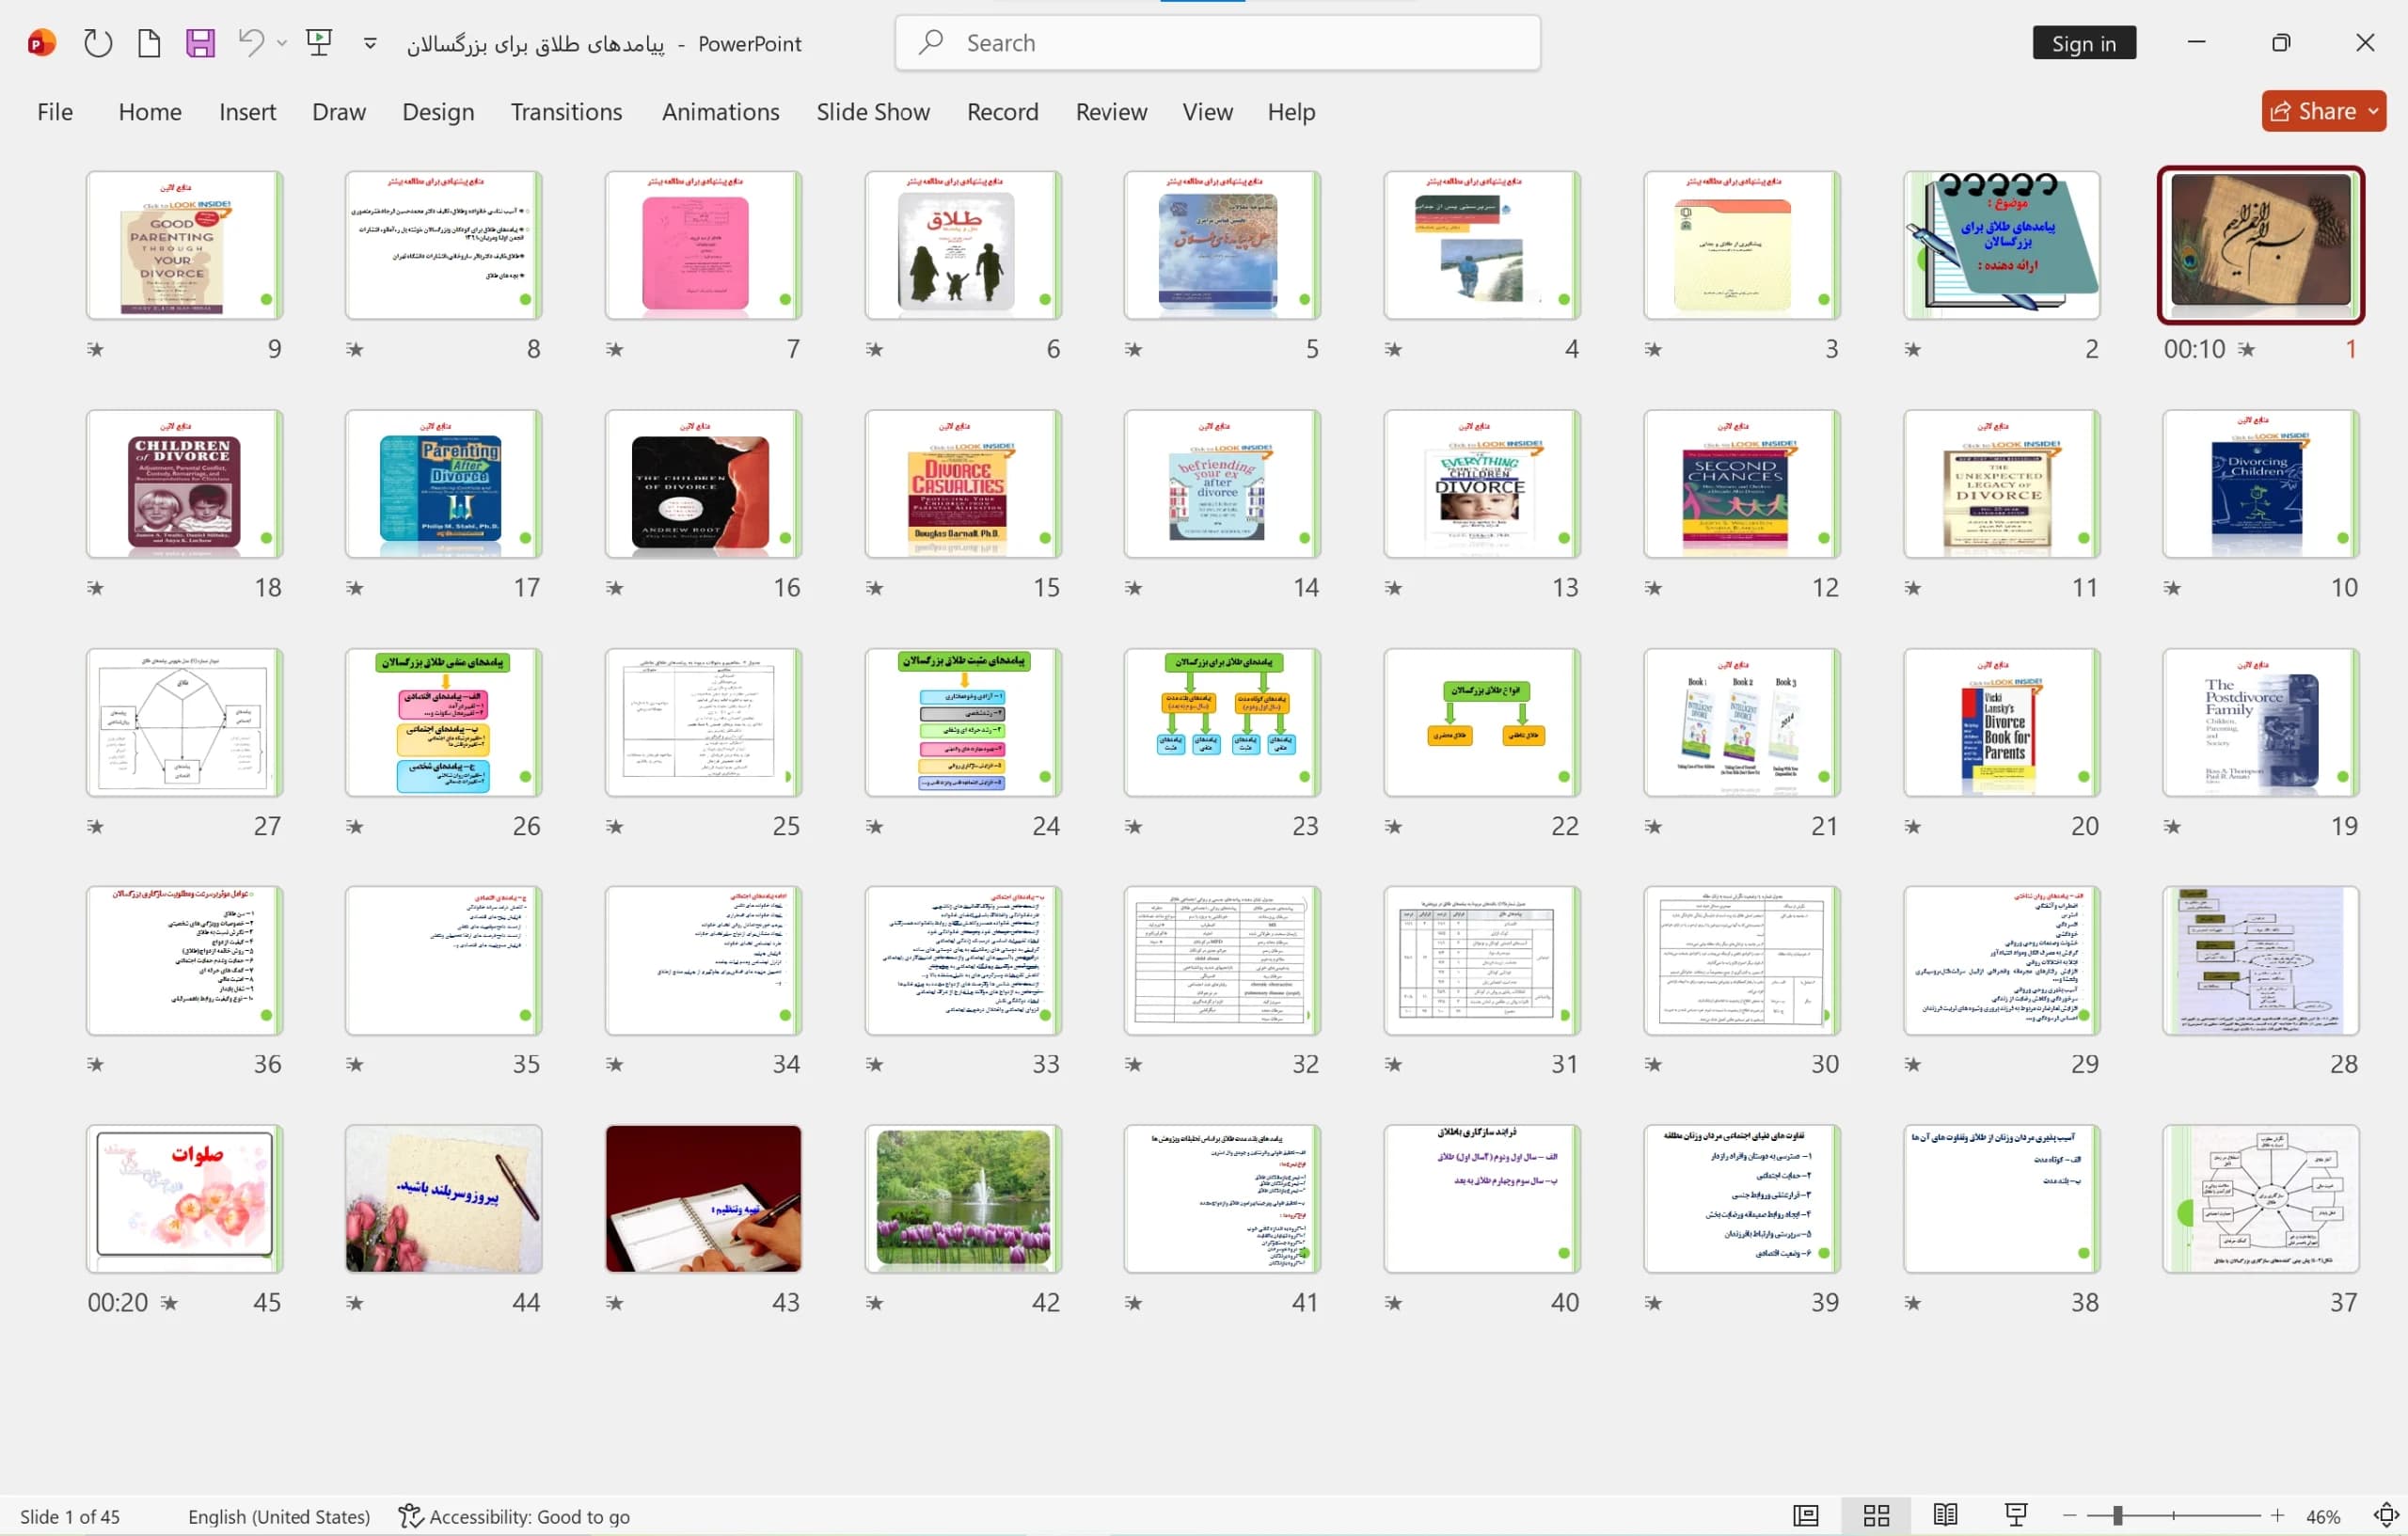Select Slide Sorter view icon in status bar
The height and width of the screenshot is (1536, 2408).
[x=1876, y=1516]
